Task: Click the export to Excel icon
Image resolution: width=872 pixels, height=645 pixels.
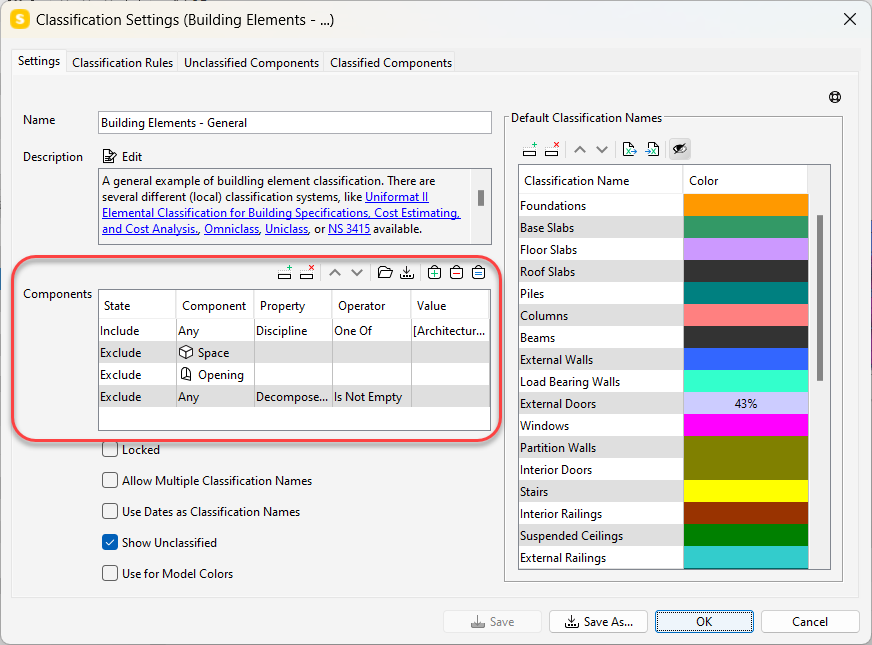Action: click(630, 149)
